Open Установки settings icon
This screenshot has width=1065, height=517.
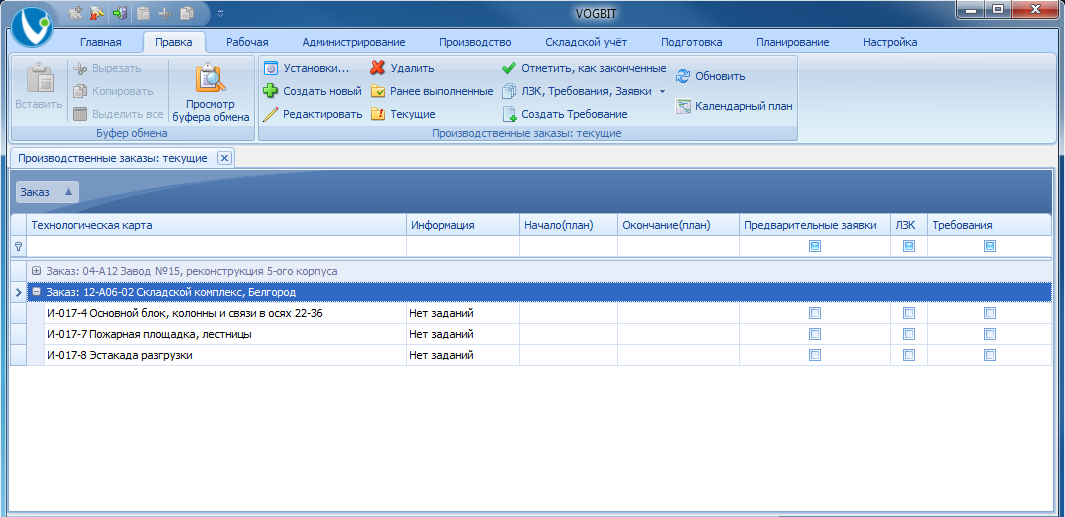270,68
